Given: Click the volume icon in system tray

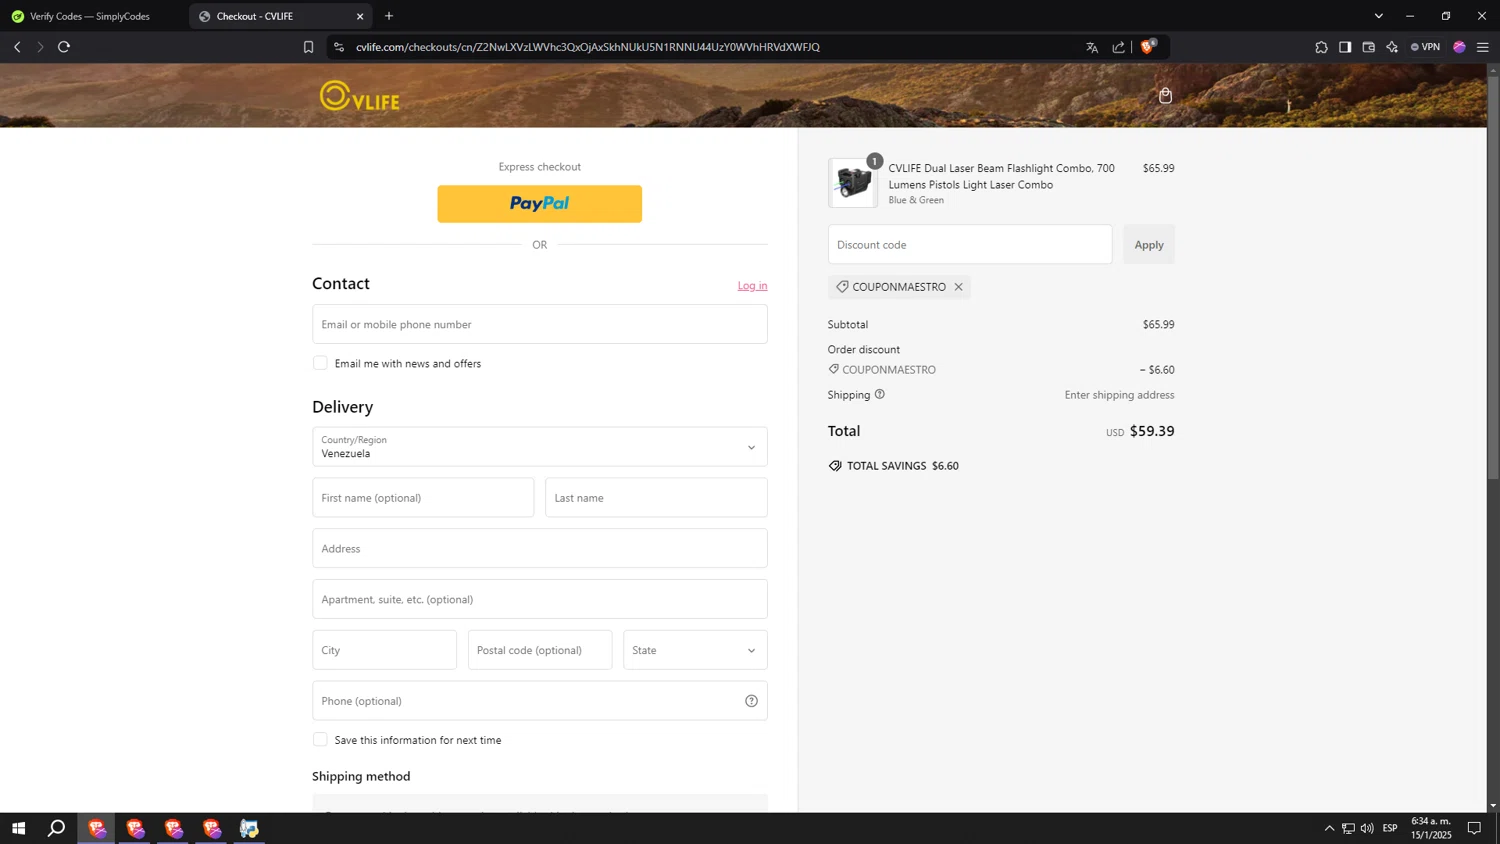Looking at the screenshot, I should point(1367,828).
